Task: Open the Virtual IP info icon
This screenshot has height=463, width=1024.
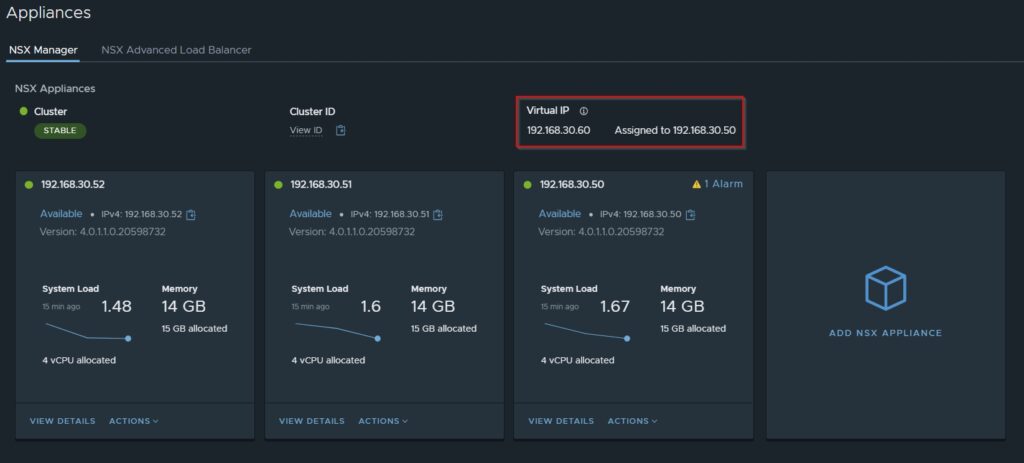Action: tap(584, 111)
